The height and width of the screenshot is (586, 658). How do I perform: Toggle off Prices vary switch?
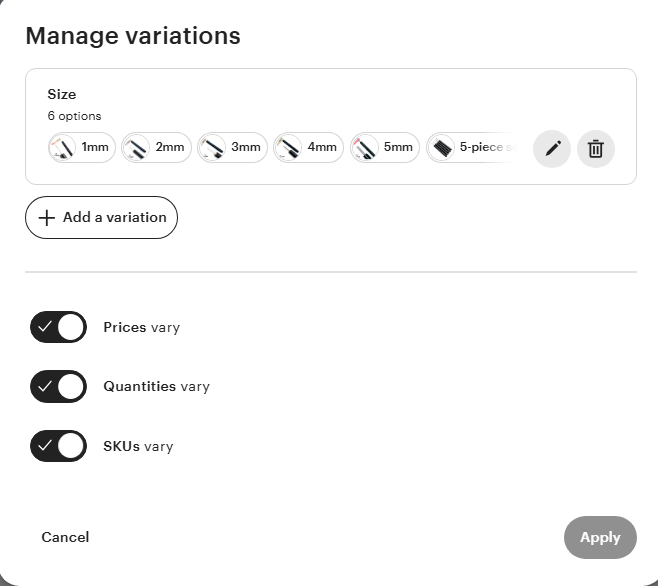[59, 327]
